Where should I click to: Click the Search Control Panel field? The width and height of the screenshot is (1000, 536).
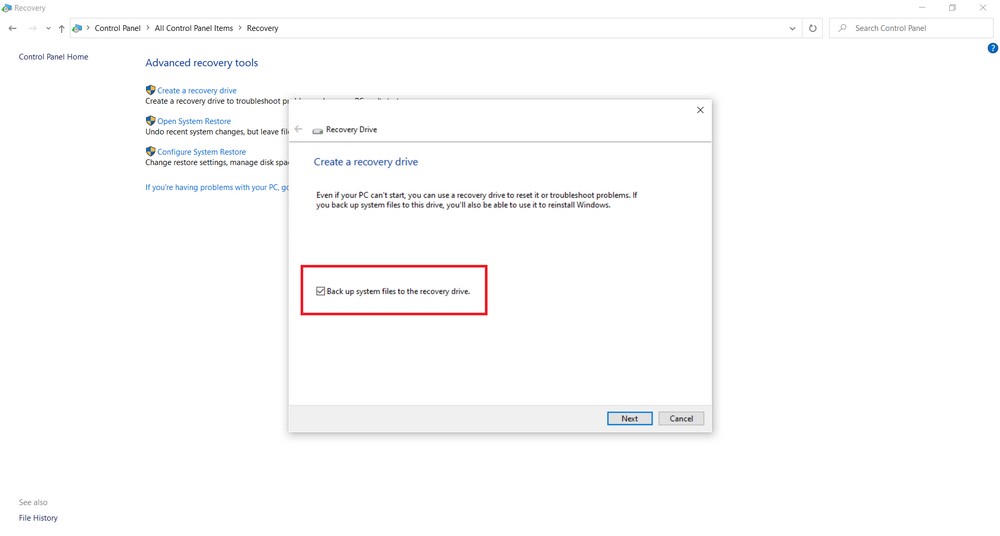[911, 28]
